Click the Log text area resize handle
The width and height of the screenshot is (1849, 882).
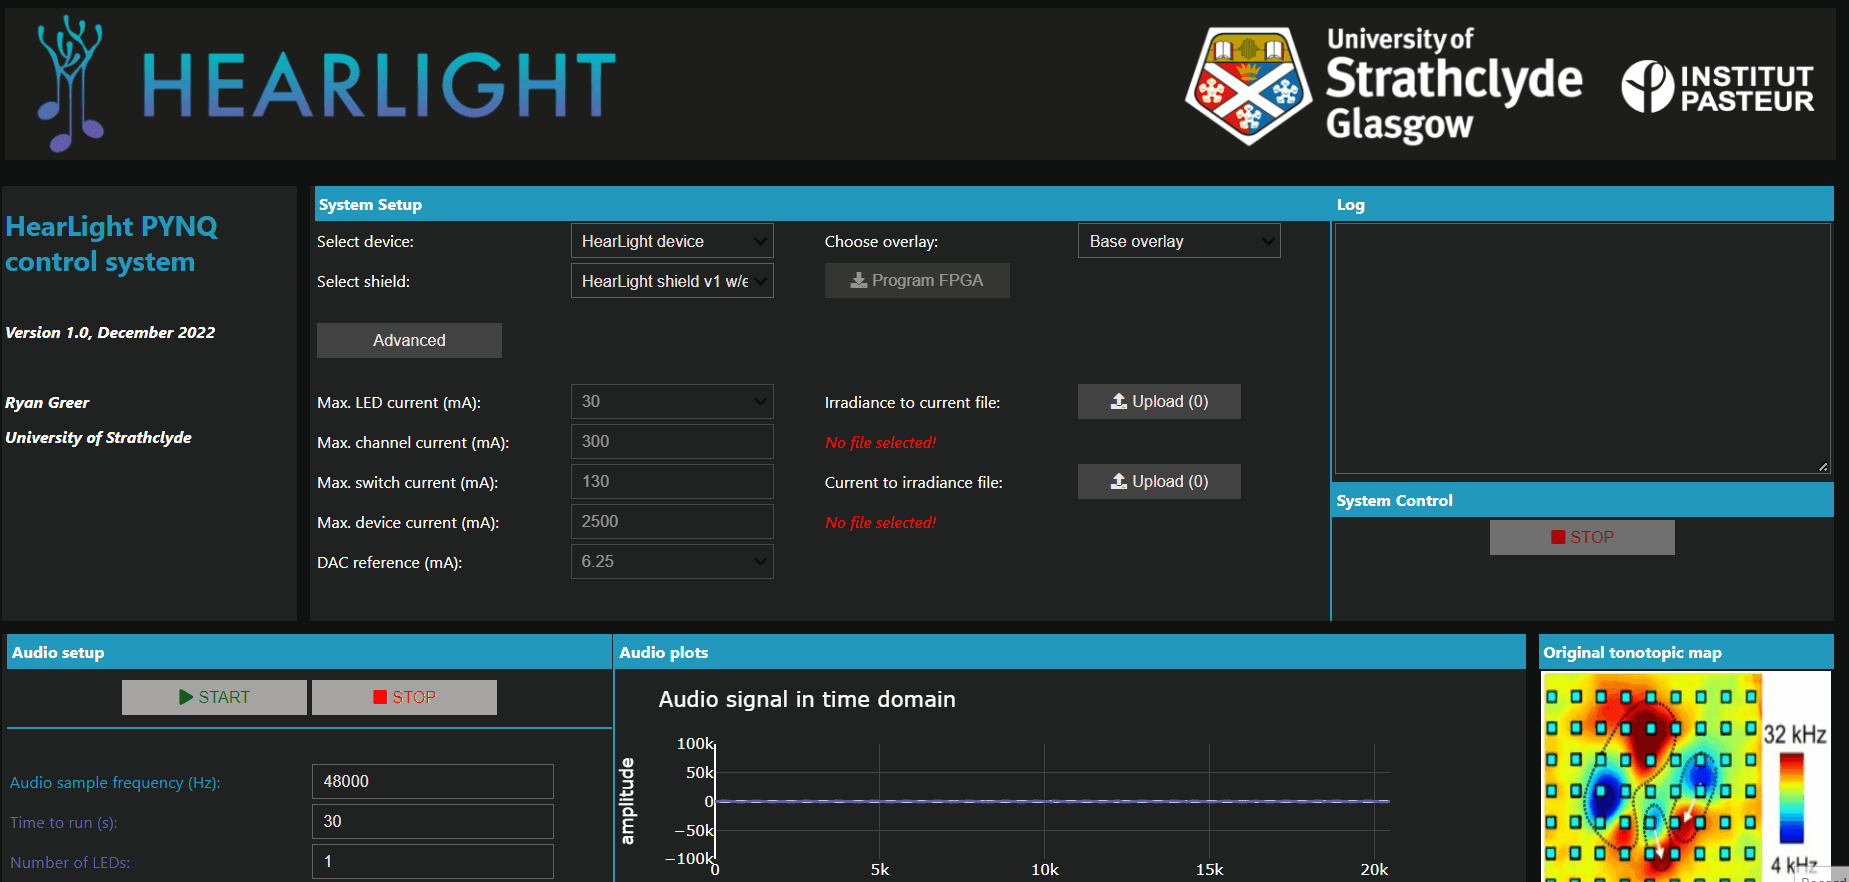1823,466
